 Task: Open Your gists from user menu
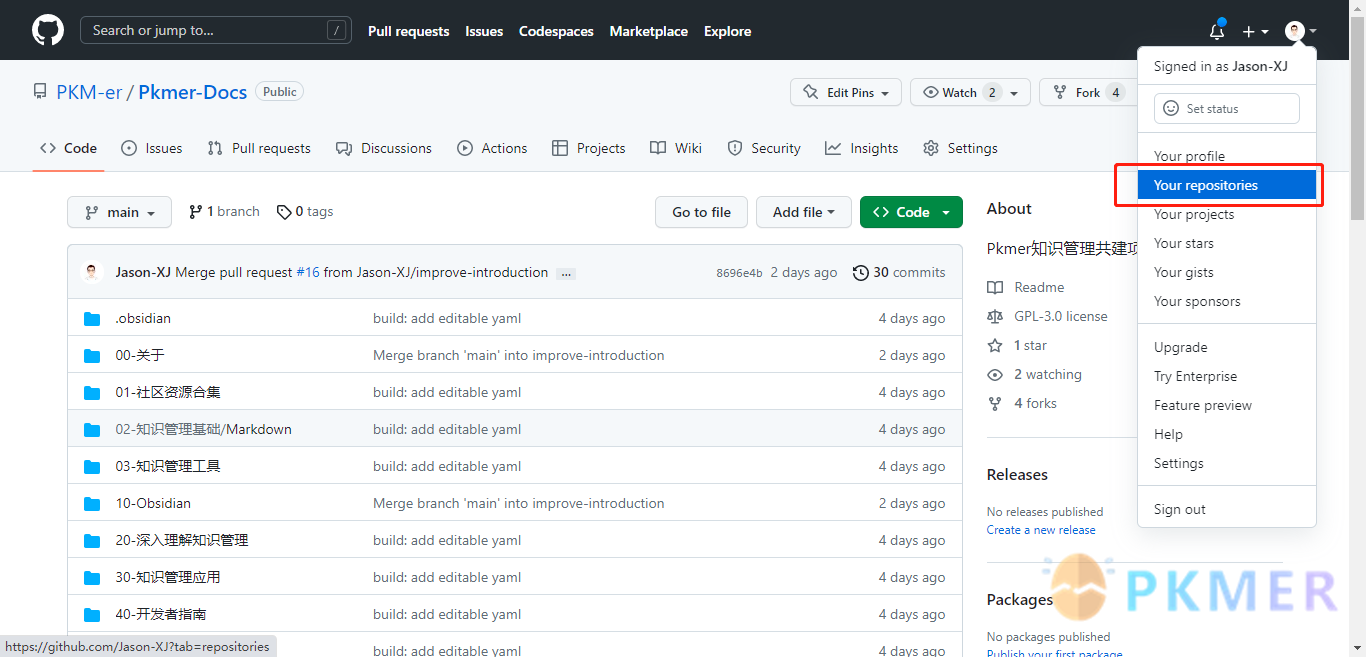tap(1227, 272)
